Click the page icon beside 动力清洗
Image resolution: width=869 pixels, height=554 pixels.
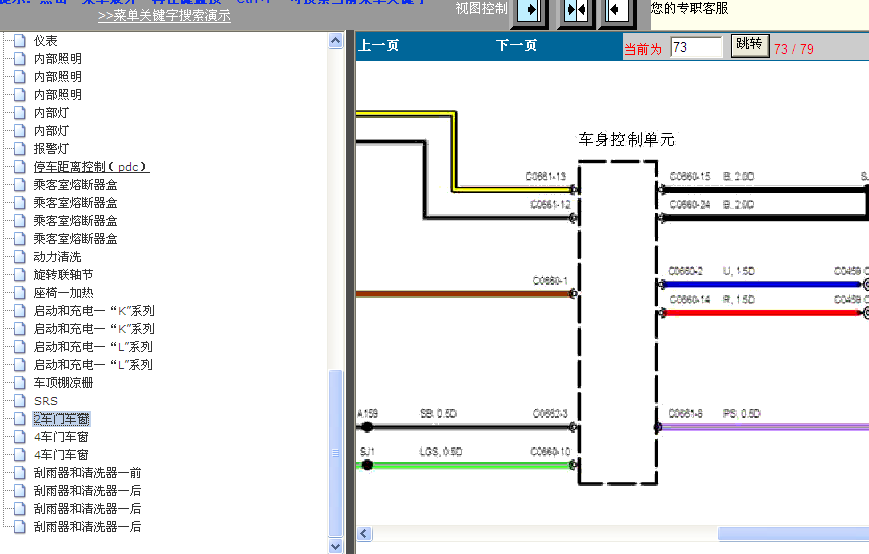point(20,257)
